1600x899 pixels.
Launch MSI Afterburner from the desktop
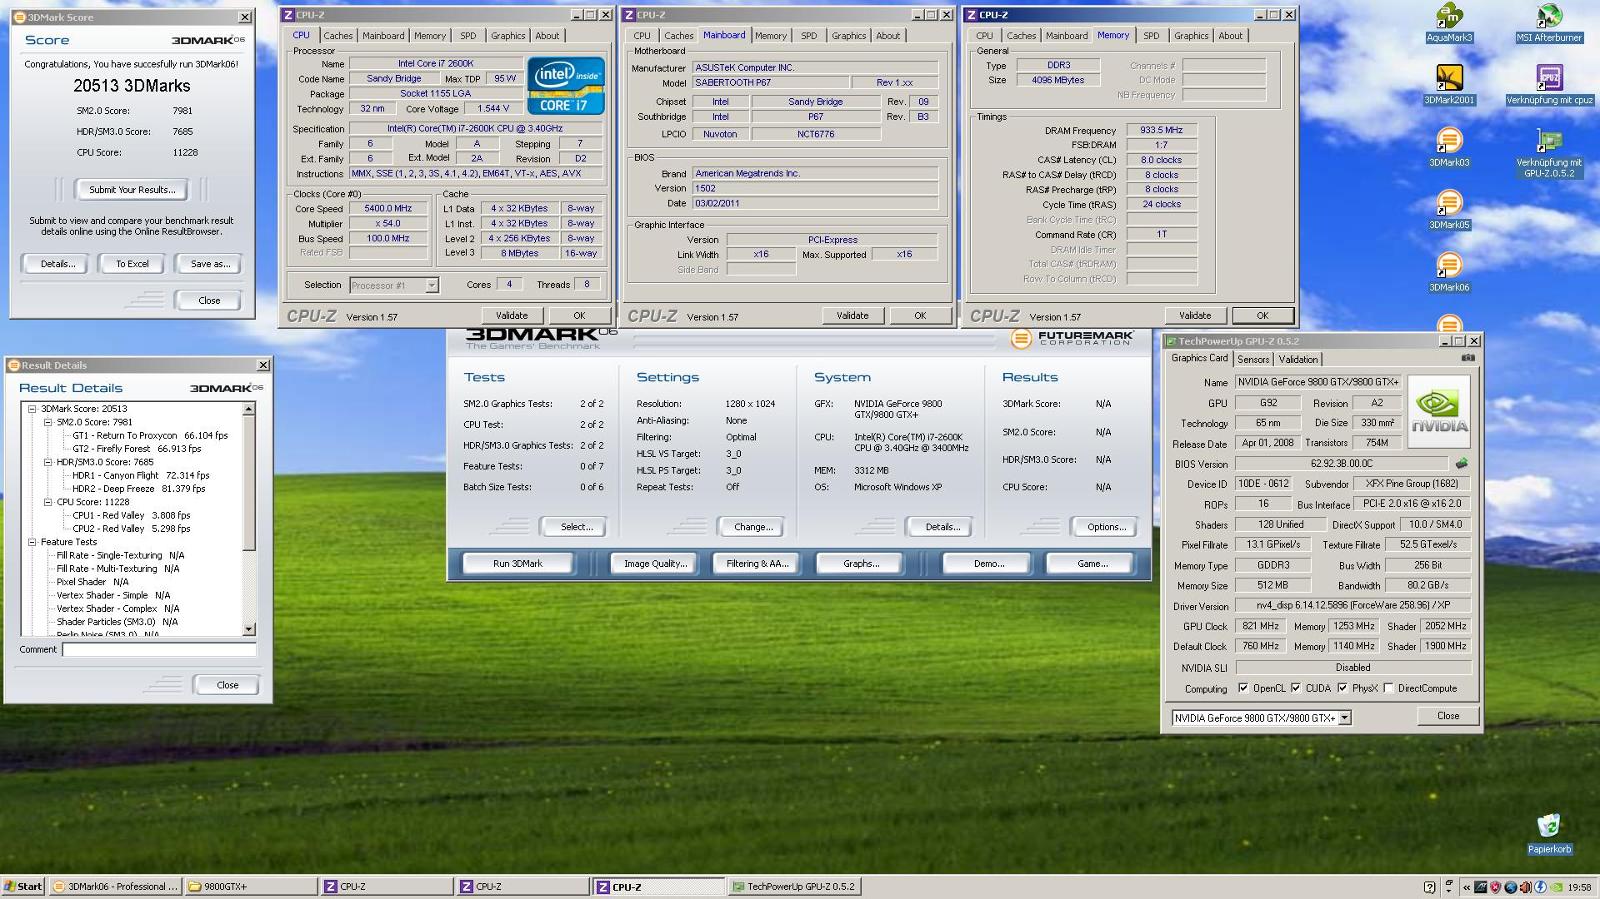click(x=1549, y=24)
